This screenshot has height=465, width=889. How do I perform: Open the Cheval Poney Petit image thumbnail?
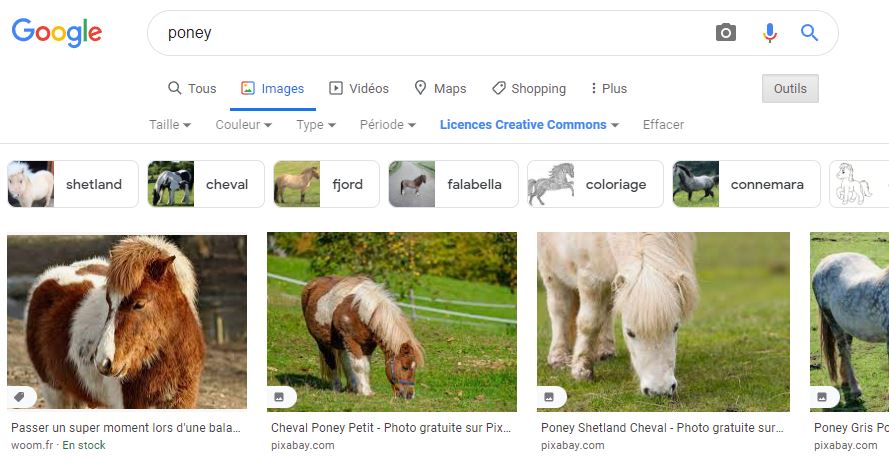click(392, 321)
